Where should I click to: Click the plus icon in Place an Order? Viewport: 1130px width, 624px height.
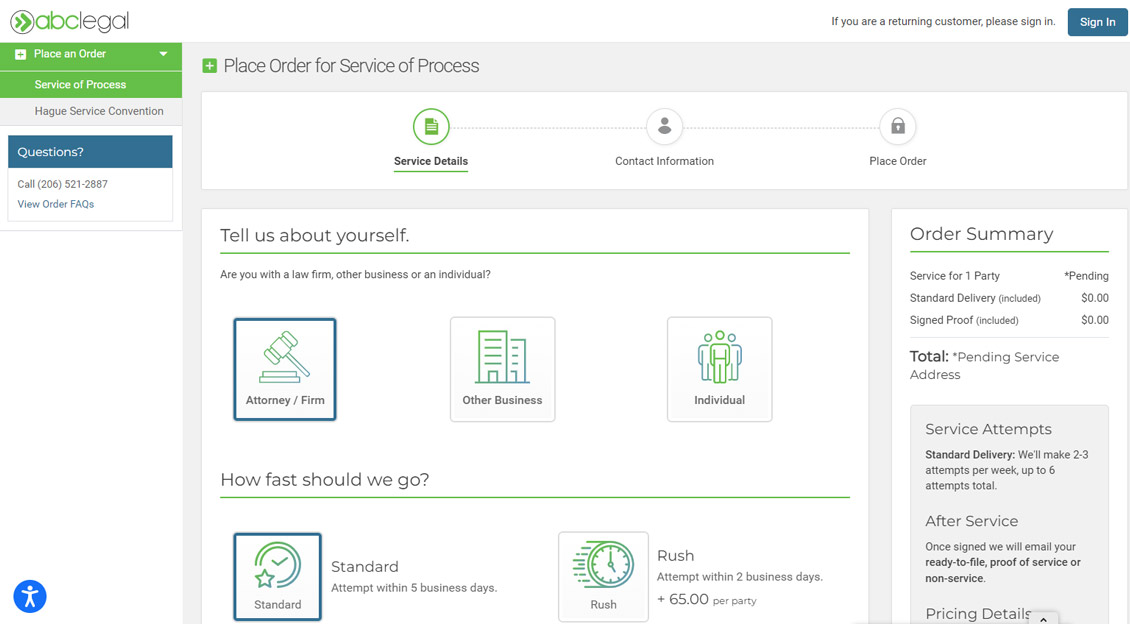20,54
